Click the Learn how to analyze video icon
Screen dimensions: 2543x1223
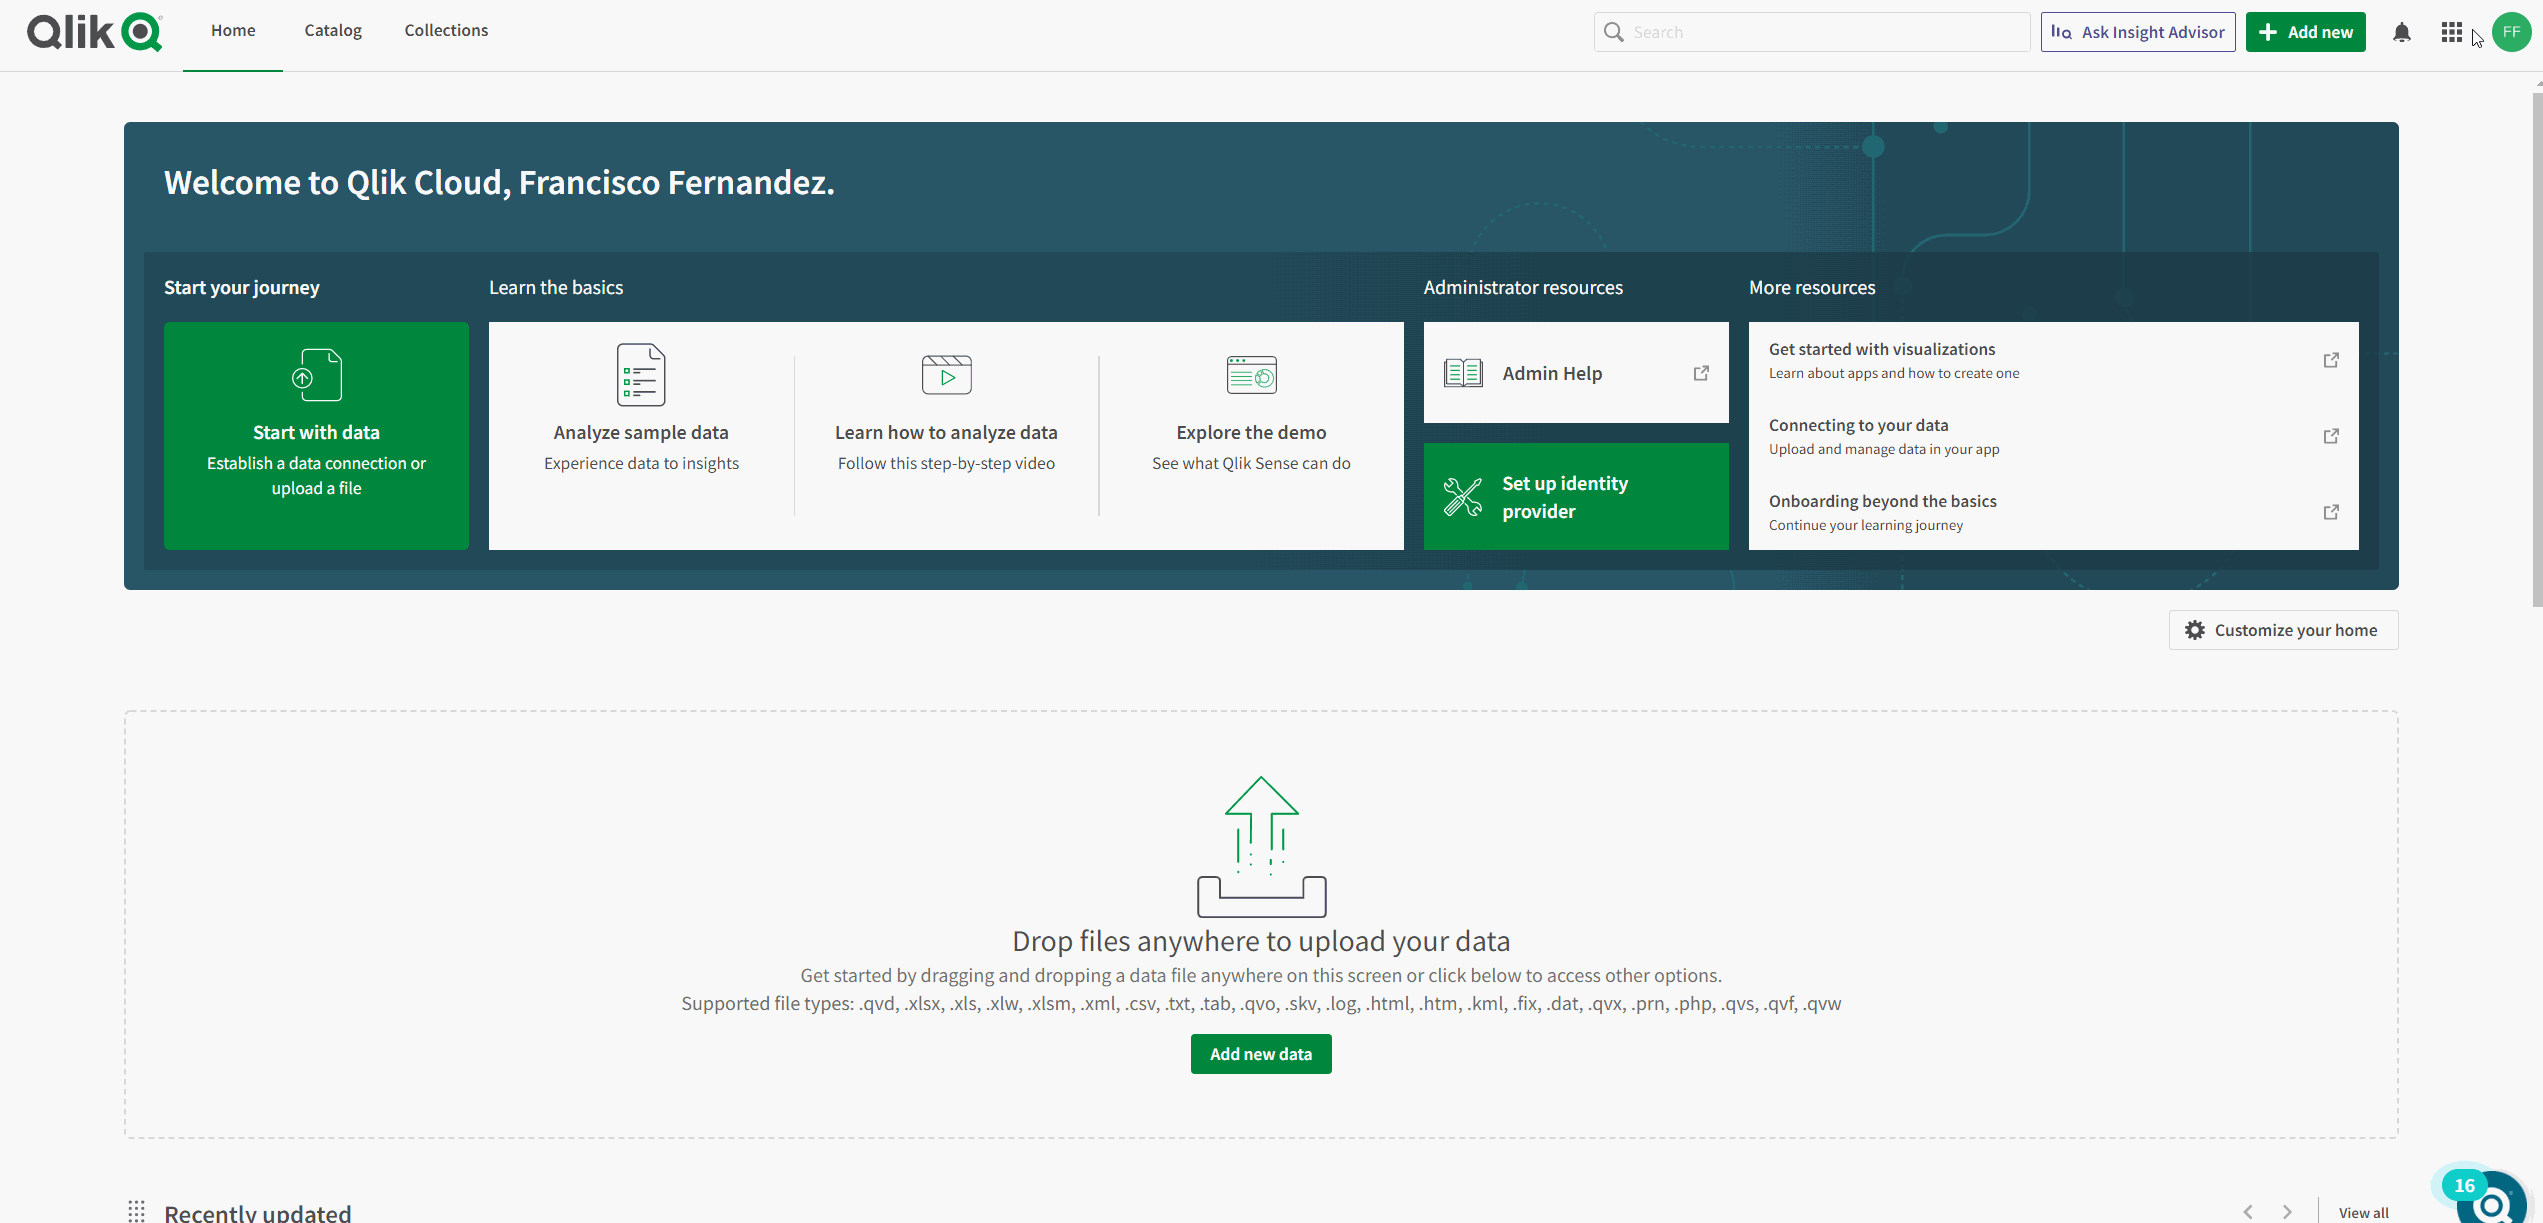[946, 375]
